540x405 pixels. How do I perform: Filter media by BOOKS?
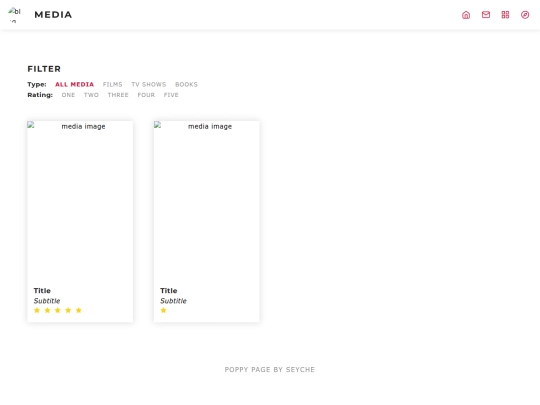(186, 84)
